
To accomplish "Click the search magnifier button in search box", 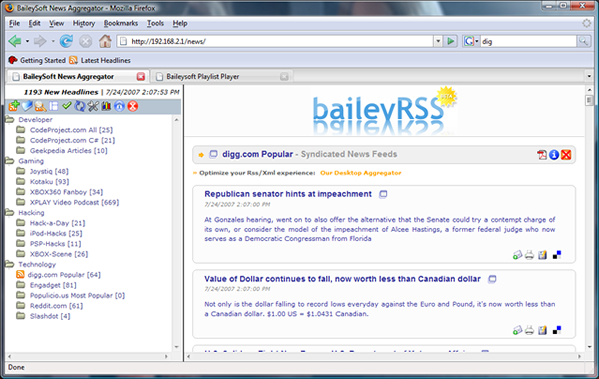I will [x=583, y=41].
